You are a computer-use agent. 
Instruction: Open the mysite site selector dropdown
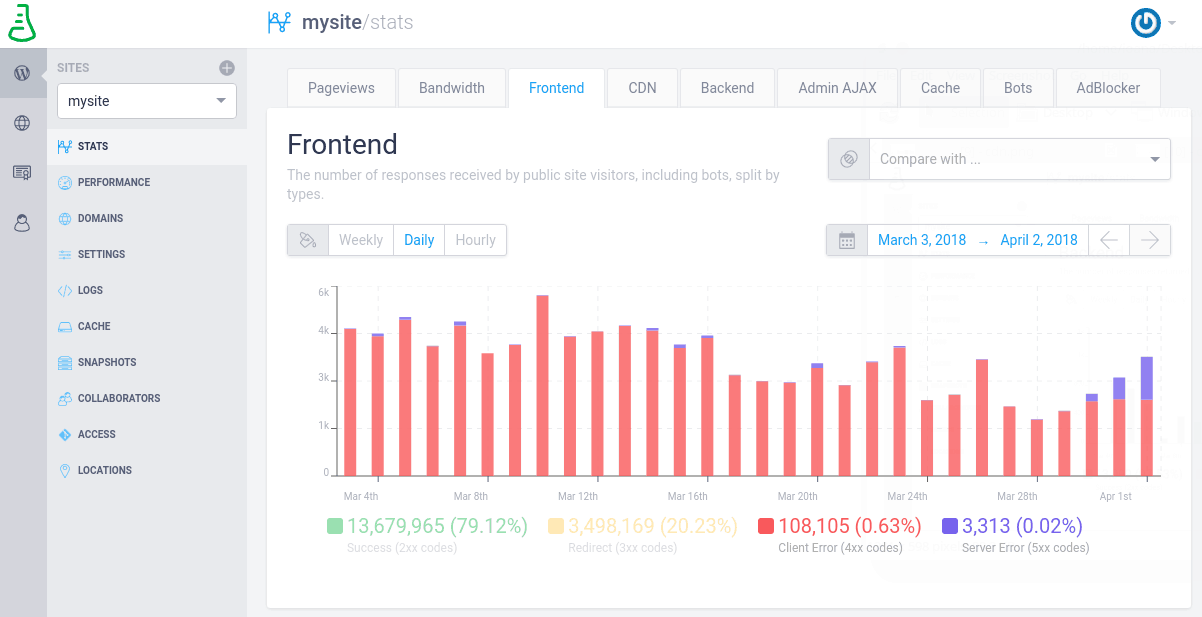[147, 101]
